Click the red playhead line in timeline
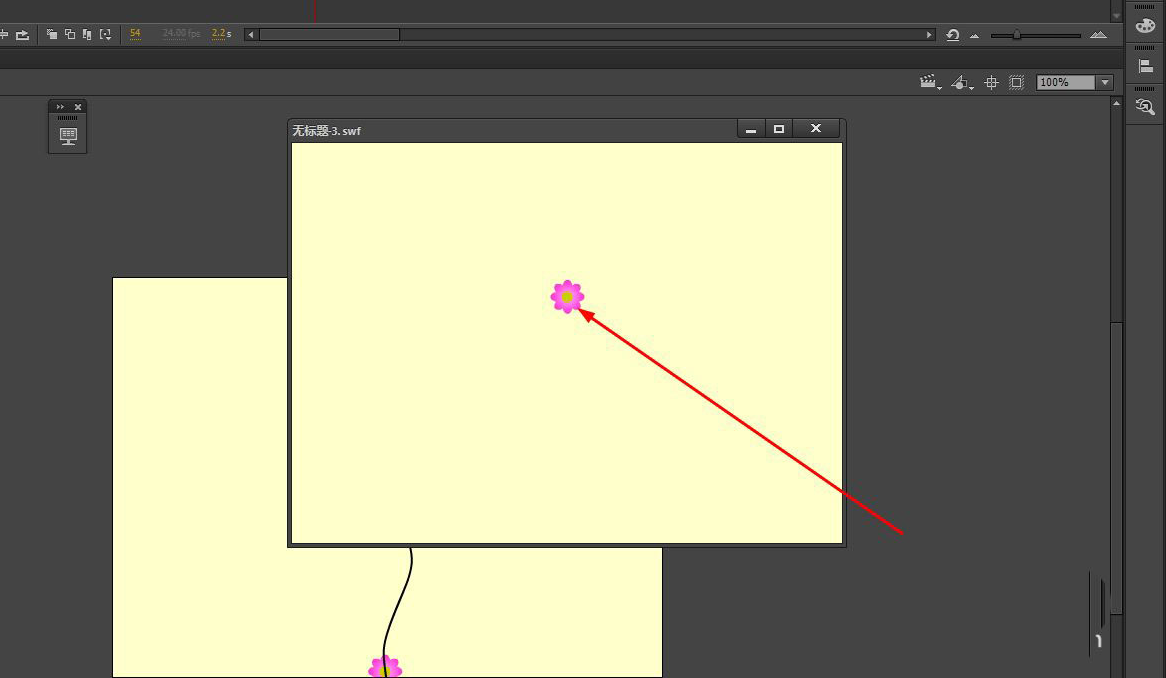1166x678 pixels. [x=315, y=11]
